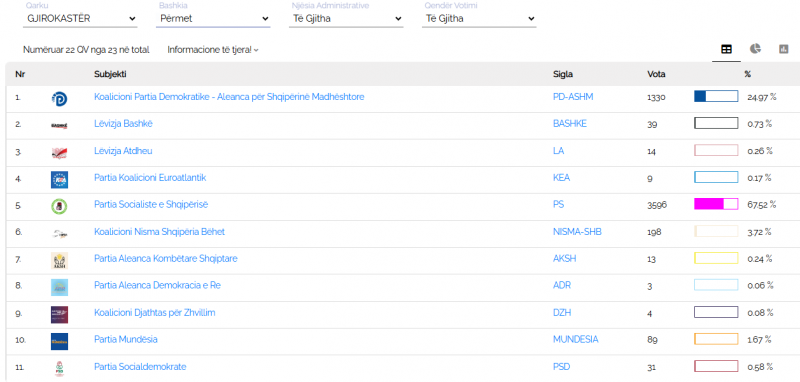Click the Partia Socialdemokrate logo
Screen dimensions: 800x382
59,368
